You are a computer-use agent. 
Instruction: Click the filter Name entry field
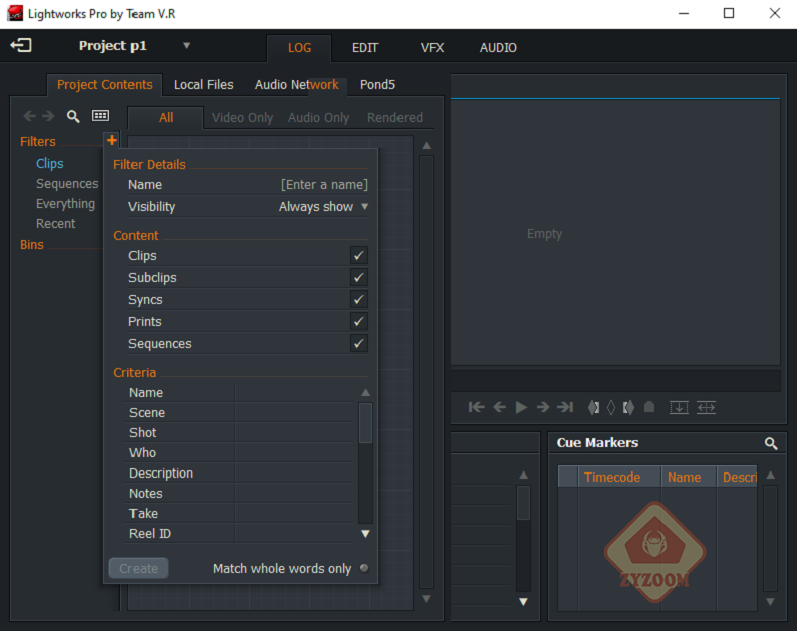[x=324, y=185]
